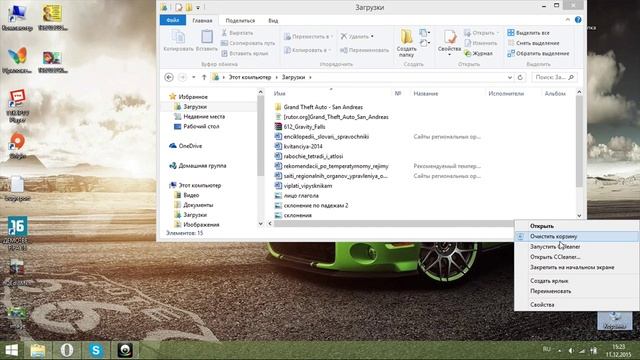The width and height of the screenshot is (640, 360).
Task: Expand the address bar history dropdown
Action: coord(510,77)
